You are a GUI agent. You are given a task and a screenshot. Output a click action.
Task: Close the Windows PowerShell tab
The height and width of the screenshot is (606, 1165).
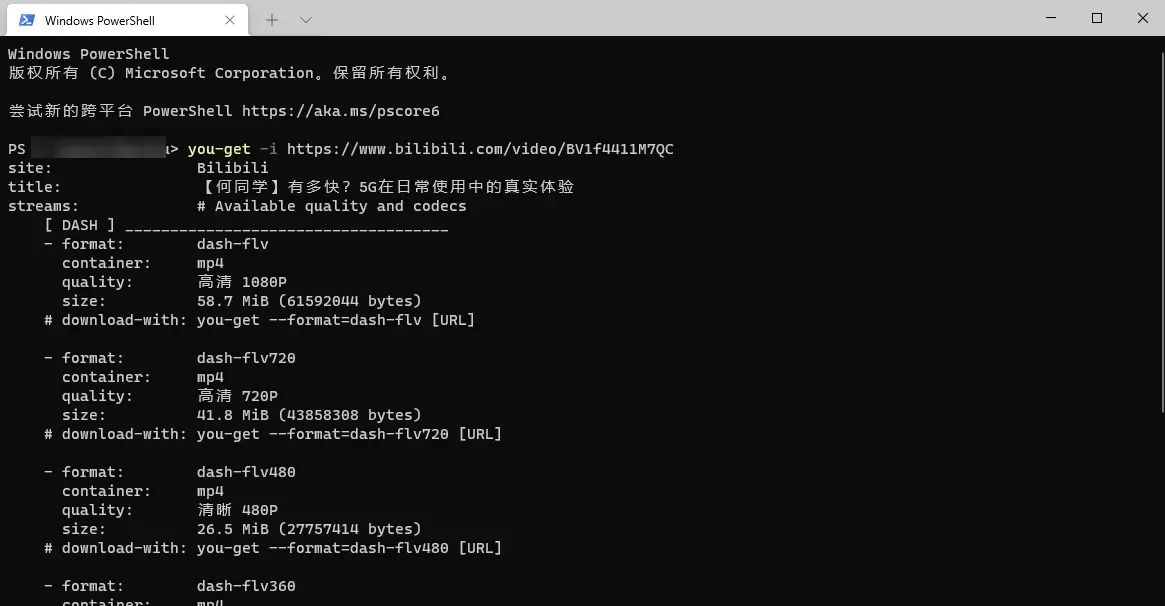[x=230, y=19]
